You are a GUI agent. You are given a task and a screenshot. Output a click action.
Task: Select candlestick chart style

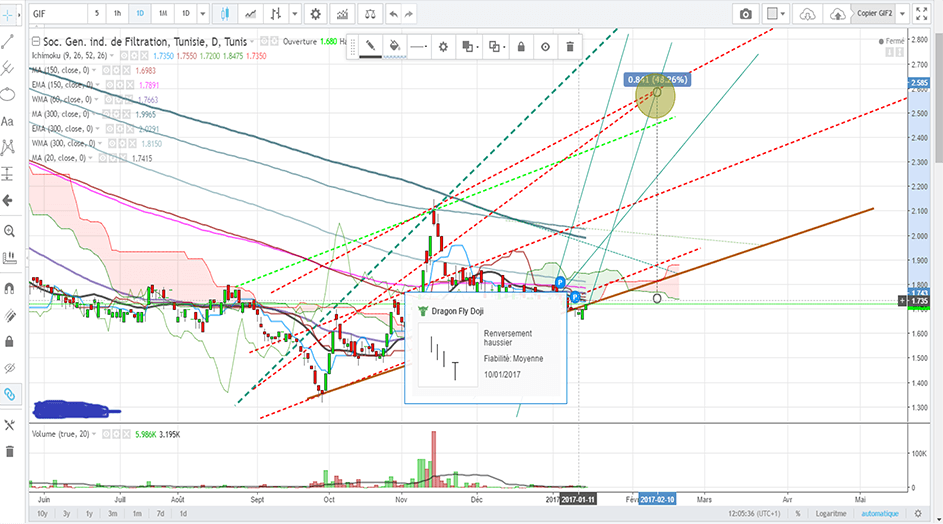[x=224, y=13]
